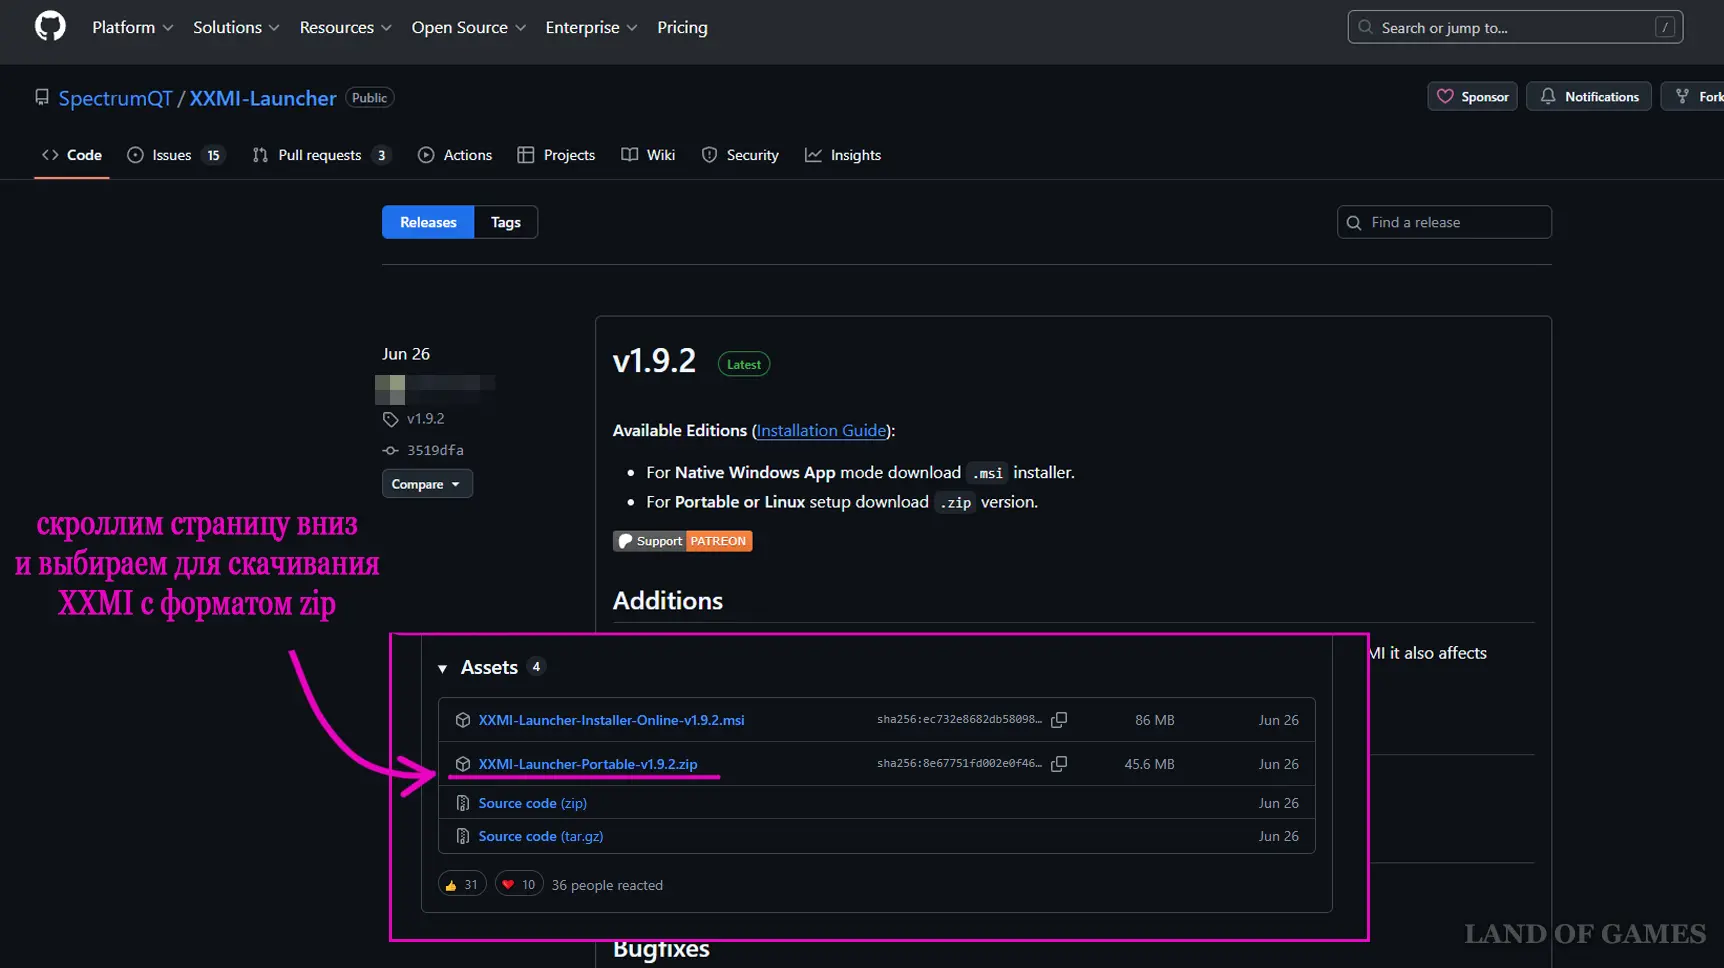The height and width of the screenshot is (968, 1724).
Task: Click the Support Patreon badge
Action: 682,541
